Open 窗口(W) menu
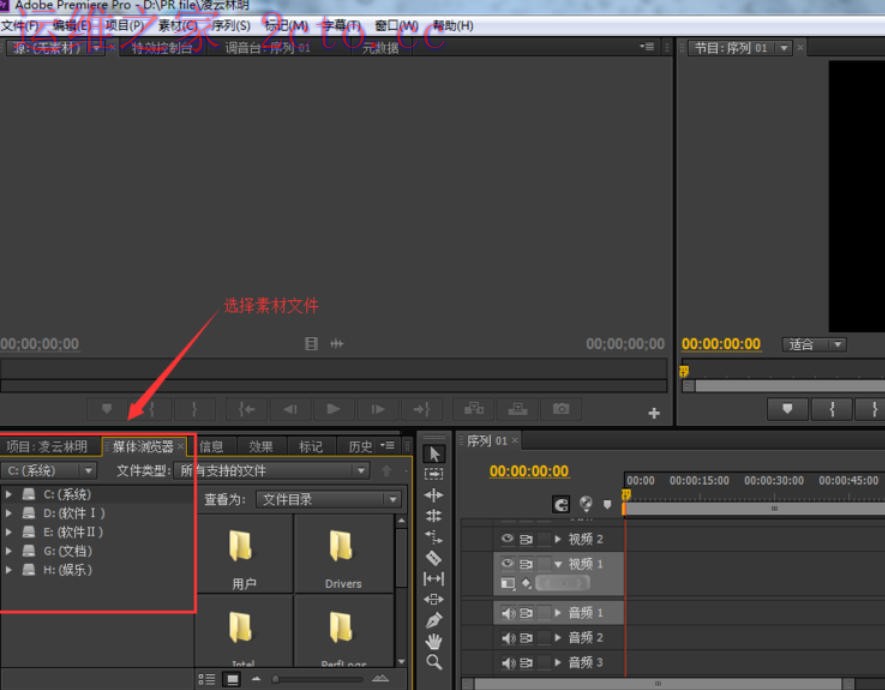This screenshot has width=885, height=690. tap(396, 26)
